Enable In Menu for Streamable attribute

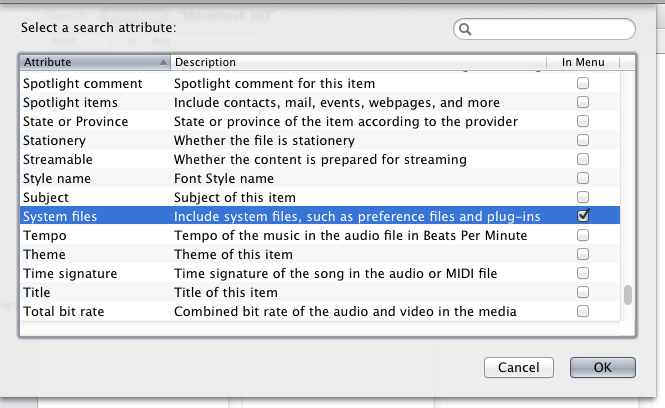coord(583,159)
